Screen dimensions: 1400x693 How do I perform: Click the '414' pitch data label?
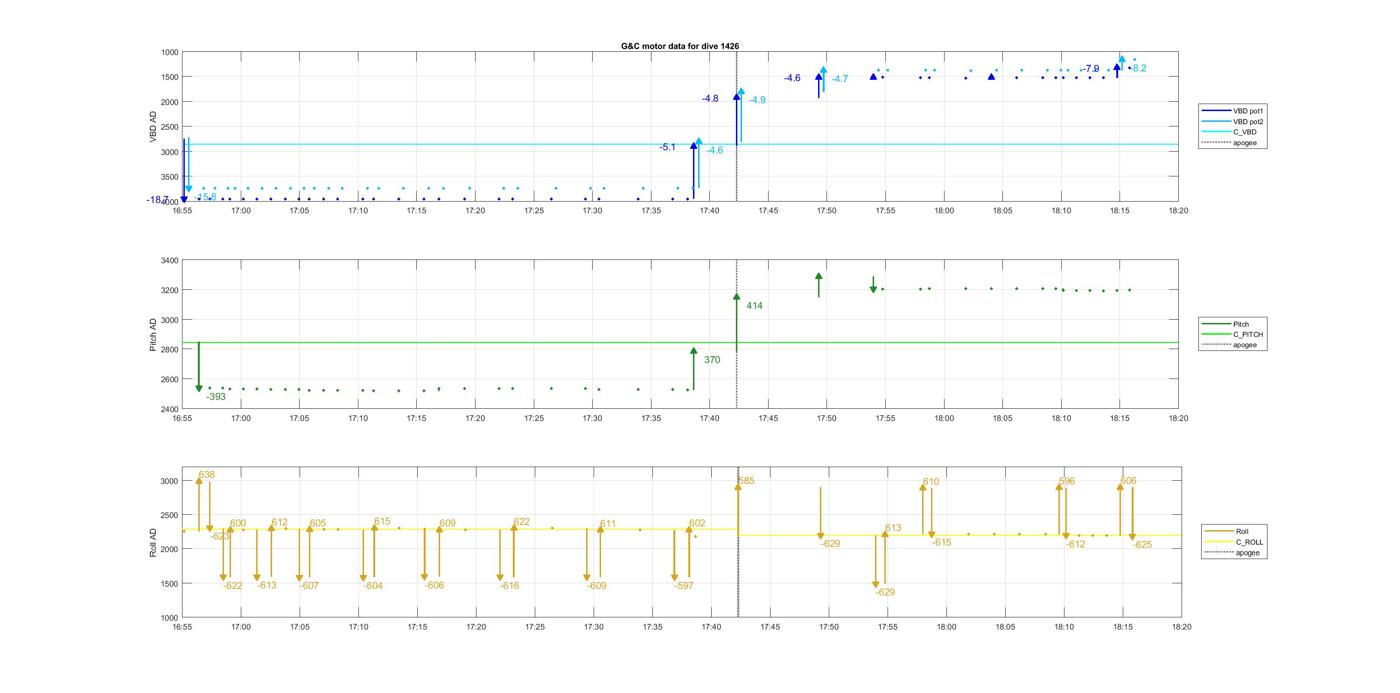click(x=755, y=306)
